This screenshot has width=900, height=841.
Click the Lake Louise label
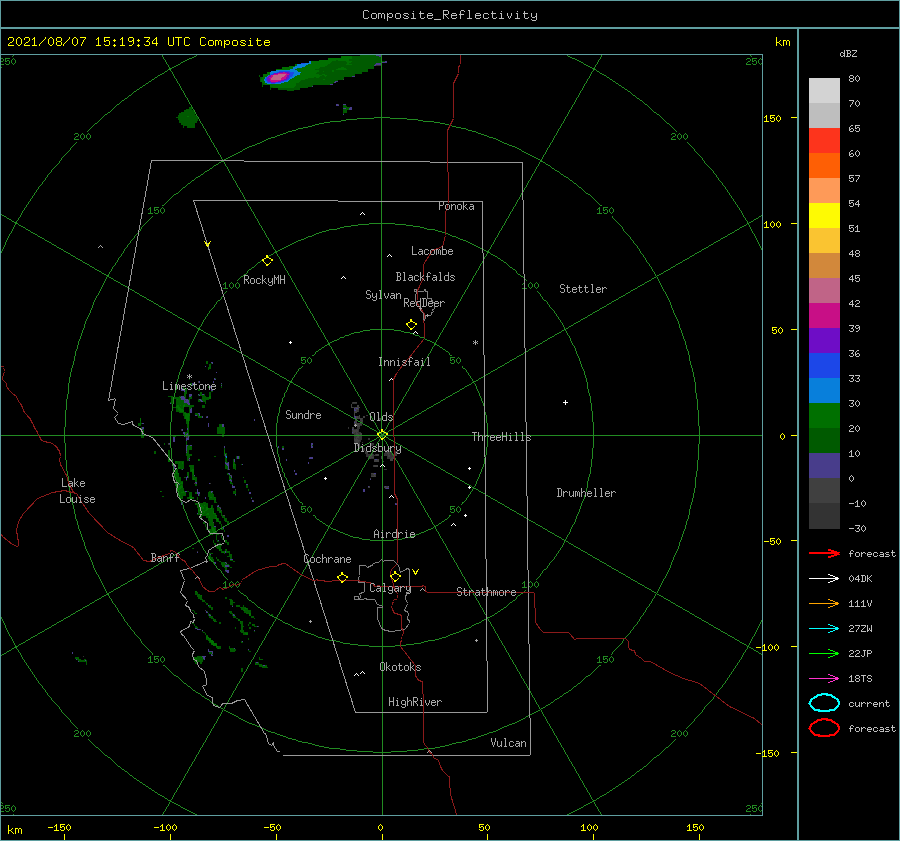(x=77, y=491)
